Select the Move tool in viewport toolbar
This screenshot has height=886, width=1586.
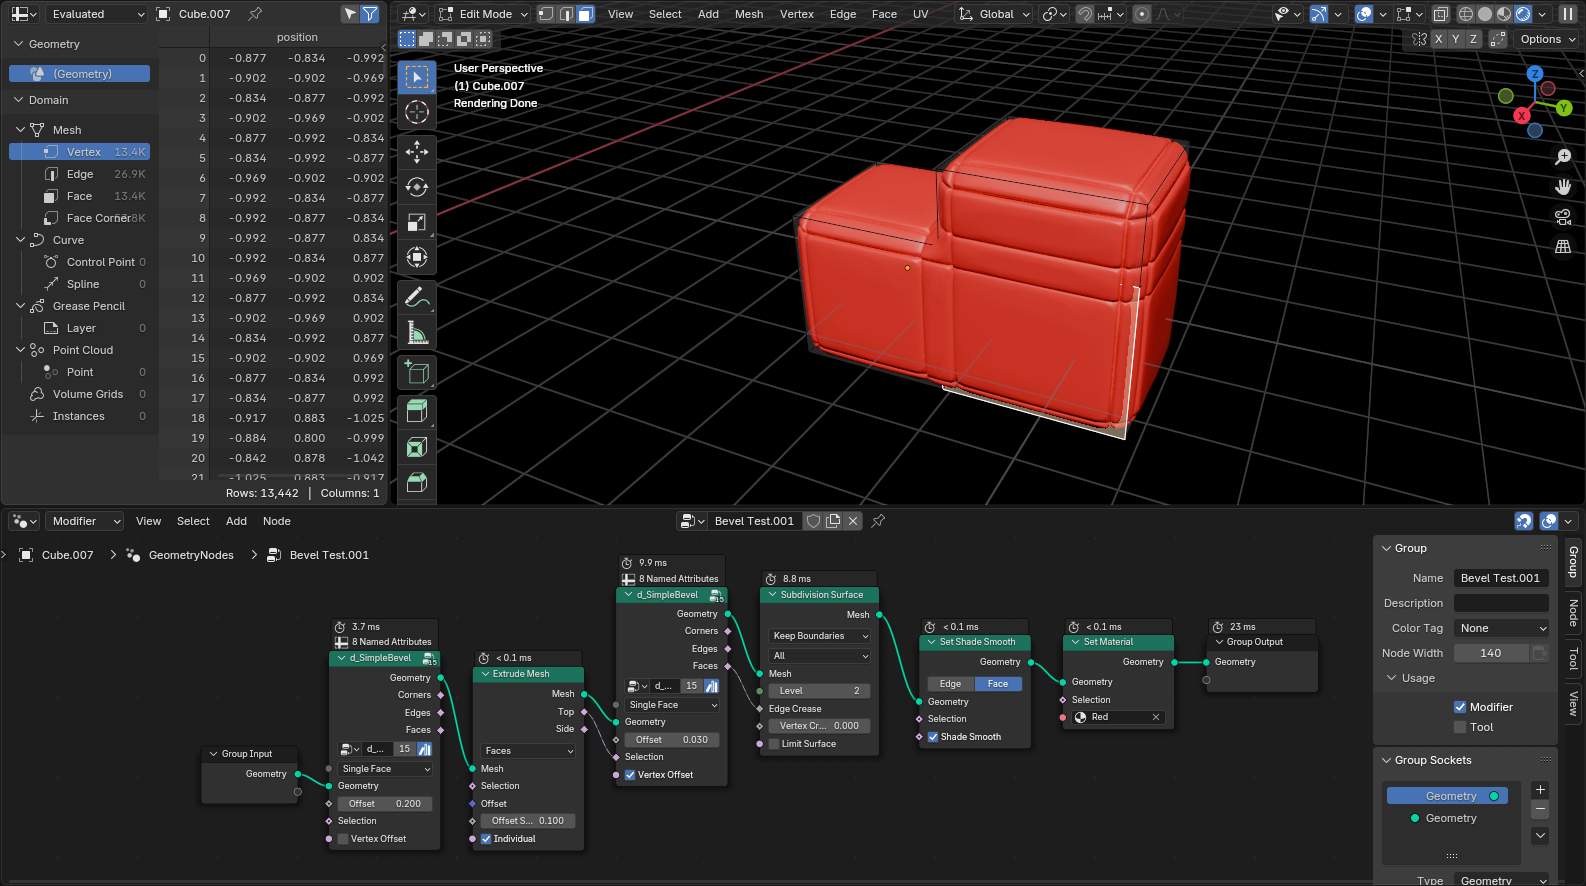(x=417, y=152)
